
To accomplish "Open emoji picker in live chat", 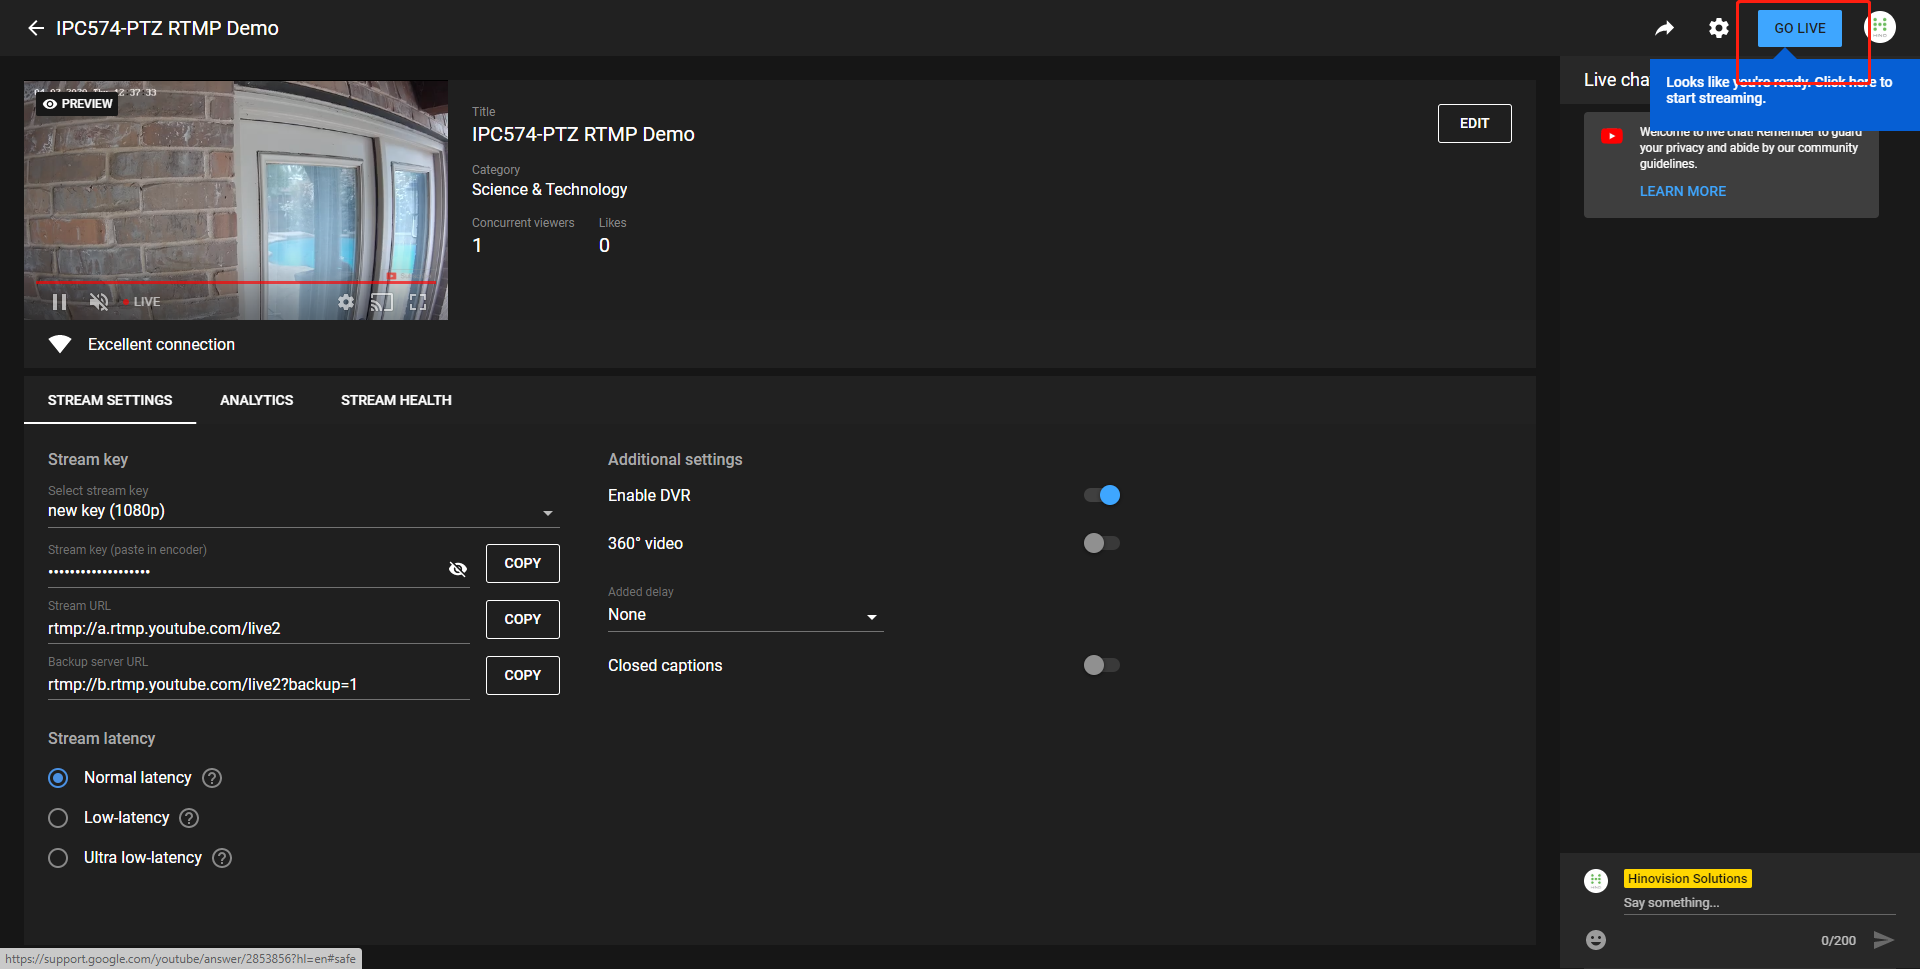I will point(1596,940).
